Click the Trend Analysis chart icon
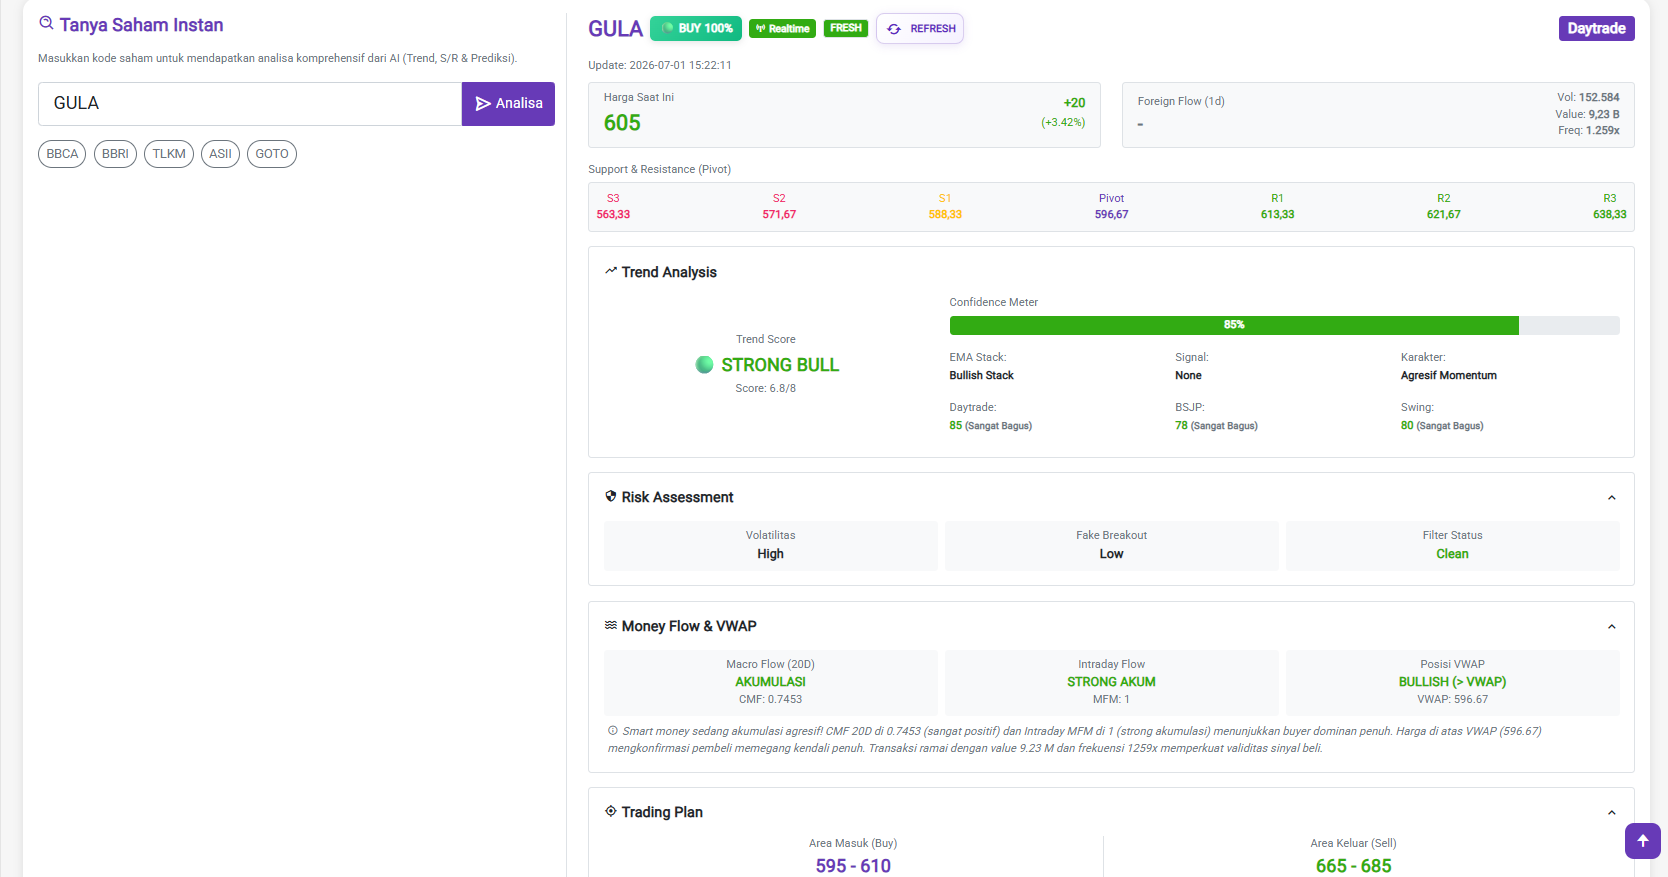Screen dimensions: 1668x877 pyautogui.click(x=610, y=271)
